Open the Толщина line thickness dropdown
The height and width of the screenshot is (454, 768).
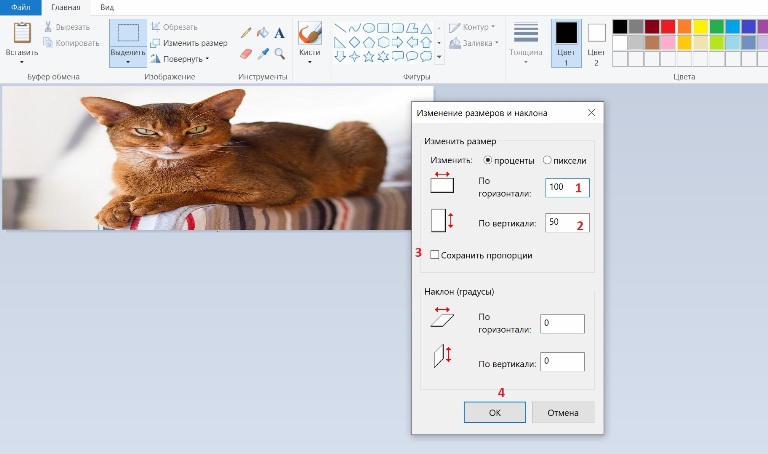[526, 40]
